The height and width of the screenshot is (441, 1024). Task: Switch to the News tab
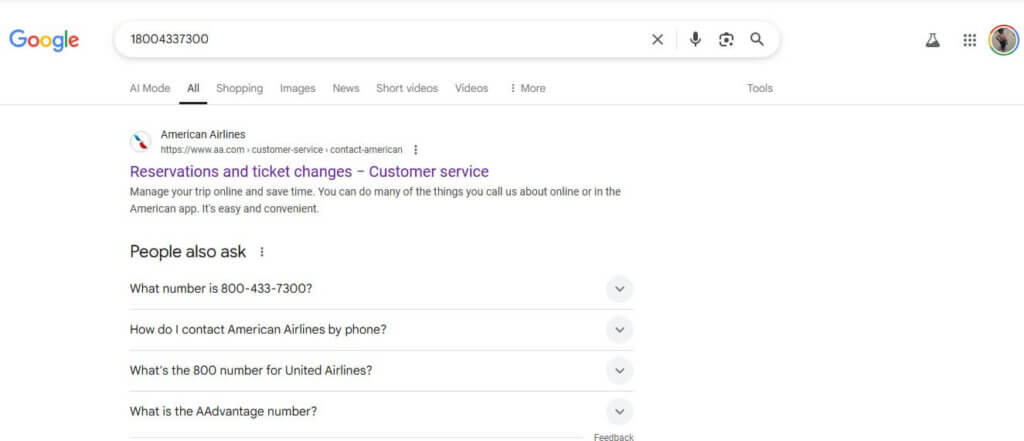point(345,88)
